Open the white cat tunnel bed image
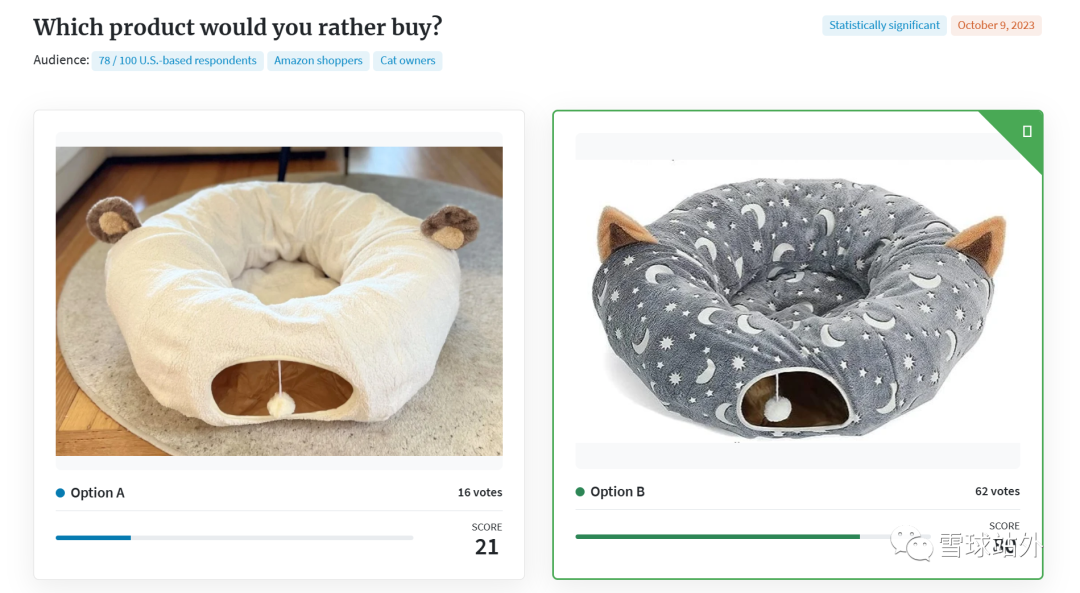The height and width of the screenshot is (593, 1080). pyautogui.click(x=279, y=301)
